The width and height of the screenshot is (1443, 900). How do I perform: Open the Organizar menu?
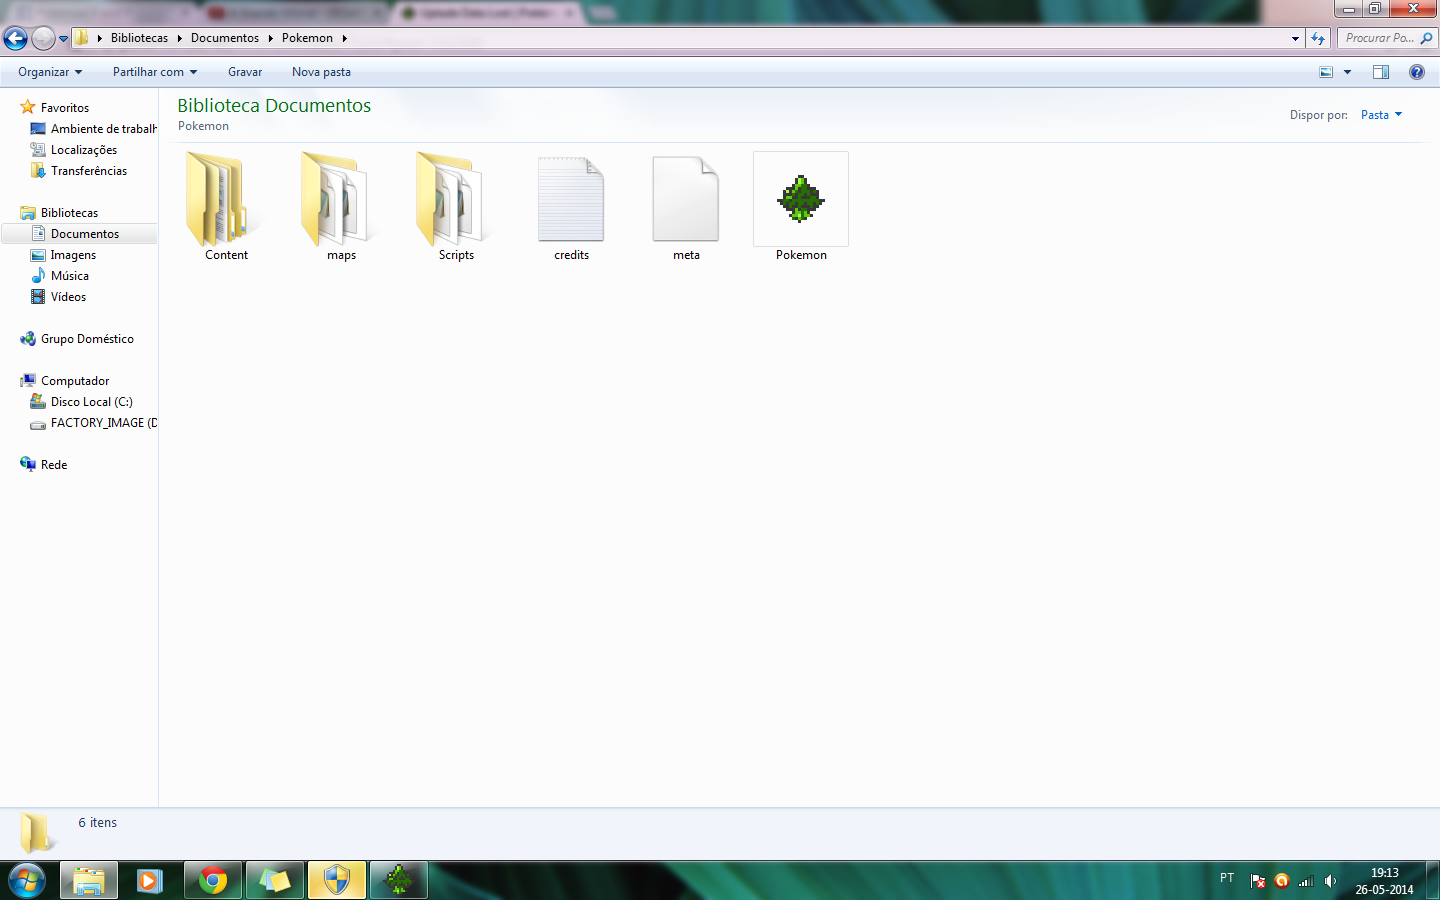pyautogui.click(x=50, y=72)
